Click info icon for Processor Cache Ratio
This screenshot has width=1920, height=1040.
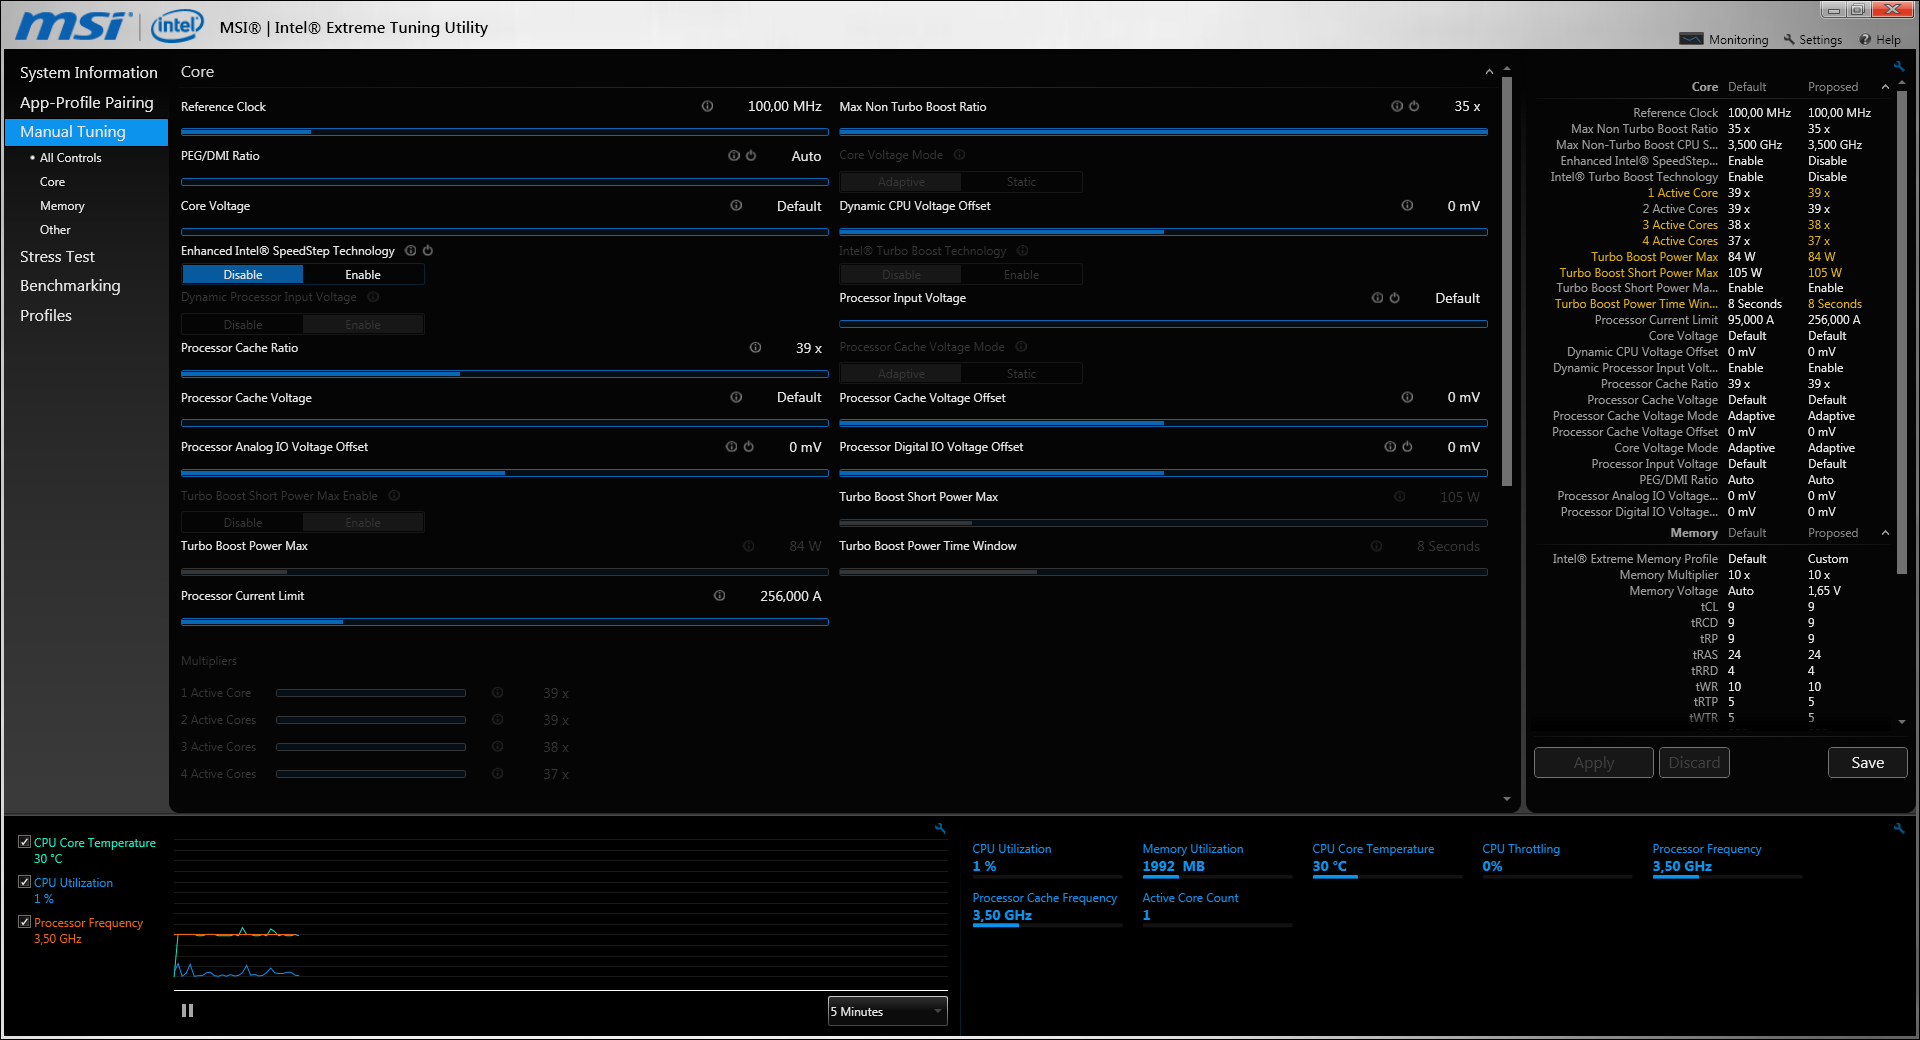[755, 348]
